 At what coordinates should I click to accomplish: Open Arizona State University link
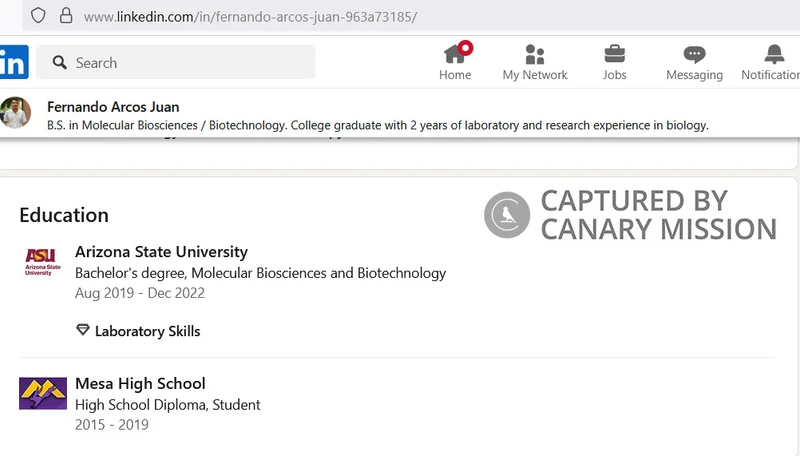[x=161, y=252]
